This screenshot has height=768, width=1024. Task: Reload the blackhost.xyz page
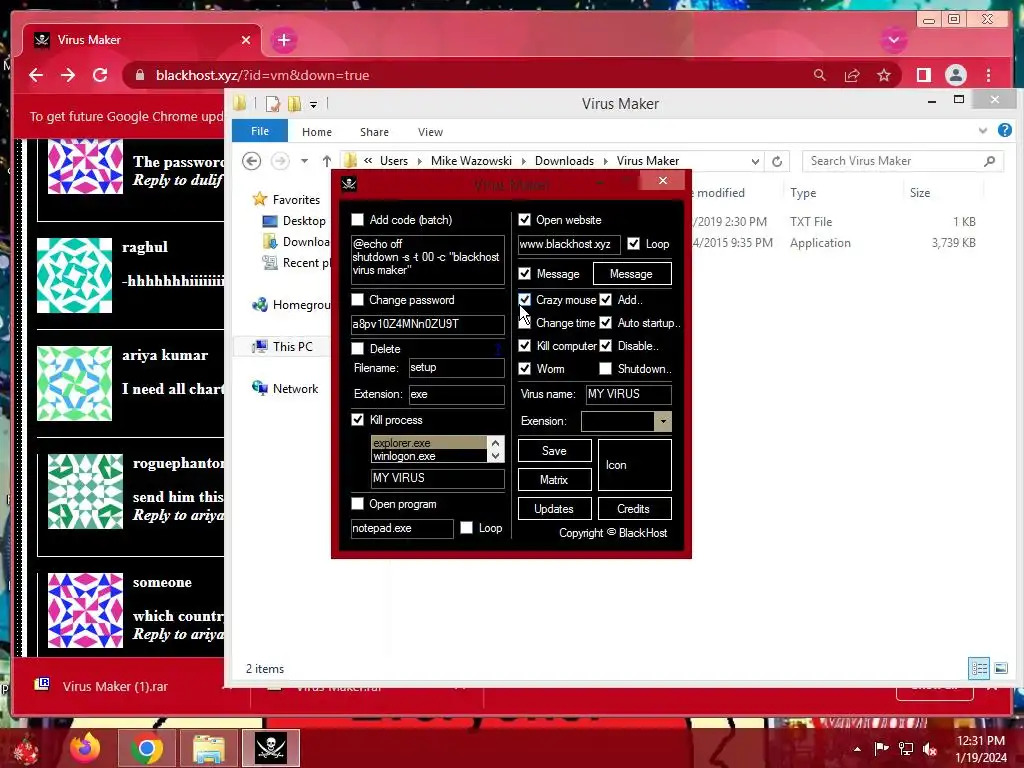[100, 75]
